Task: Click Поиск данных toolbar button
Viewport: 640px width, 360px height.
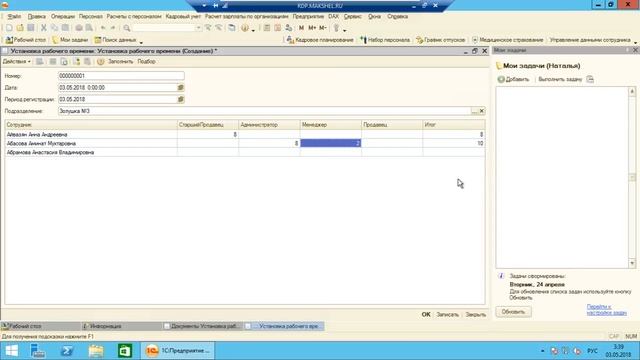Action: pos(115,40)
